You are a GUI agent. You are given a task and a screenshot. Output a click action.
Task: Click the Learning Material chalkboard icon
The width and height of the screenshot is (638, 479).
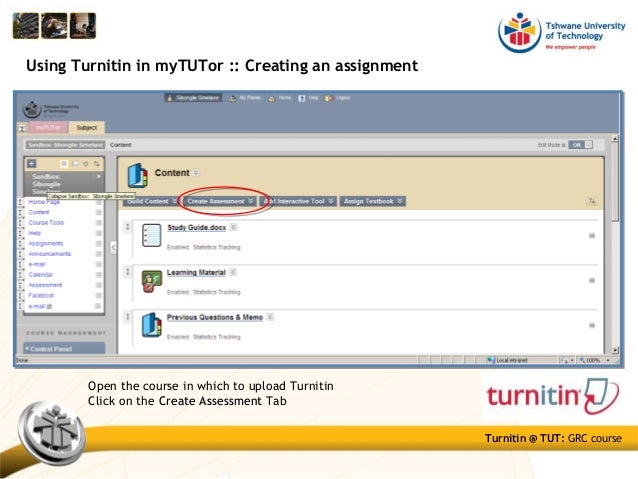tap(151, 281)
